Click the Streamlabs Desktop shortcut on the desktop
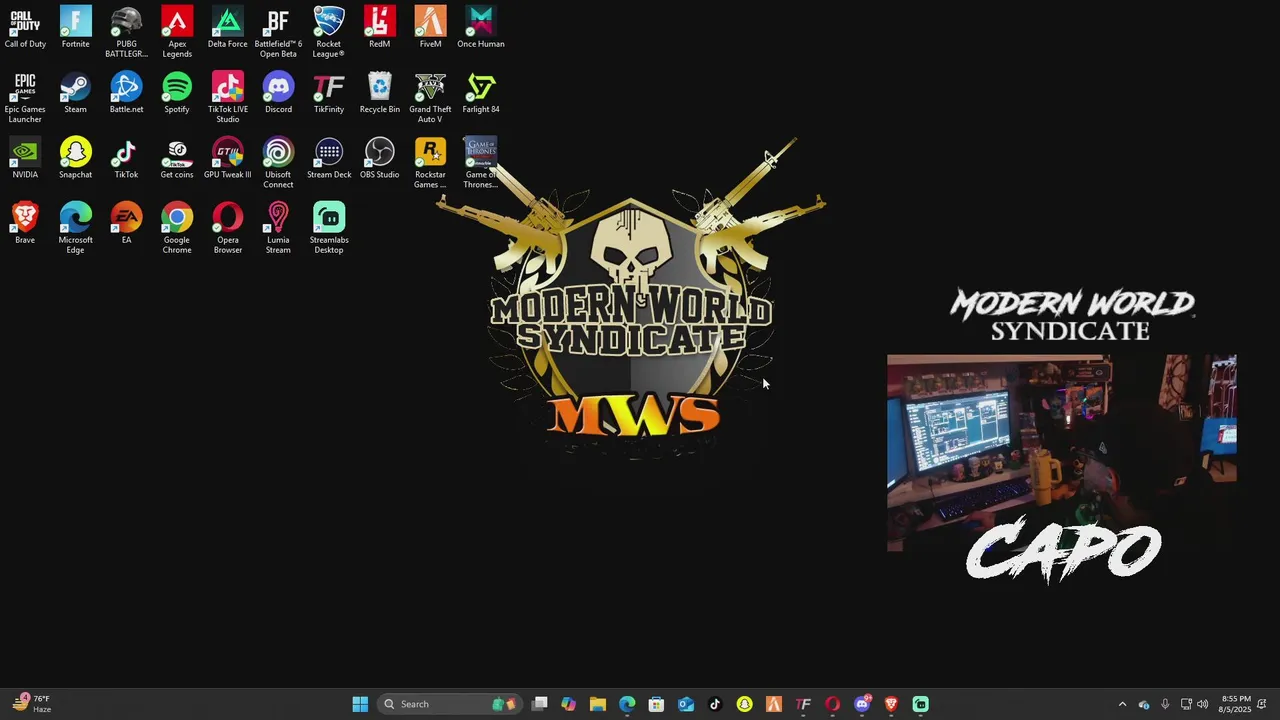This screenshot has height=720, width=1280. (x=329, y=228)
